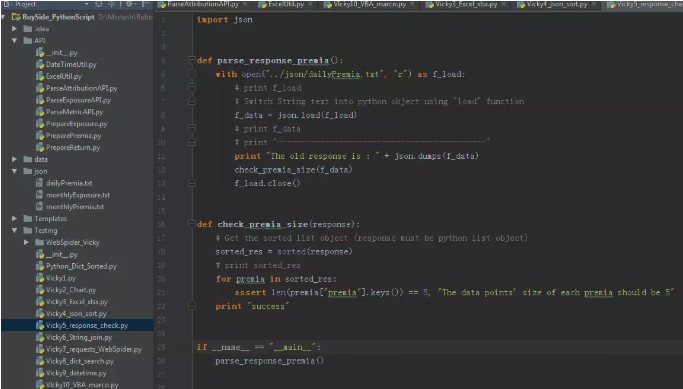Expand the WebSpider_Vicky folder
The height and width of the screenshot is (389, 683).
(26, 243)
